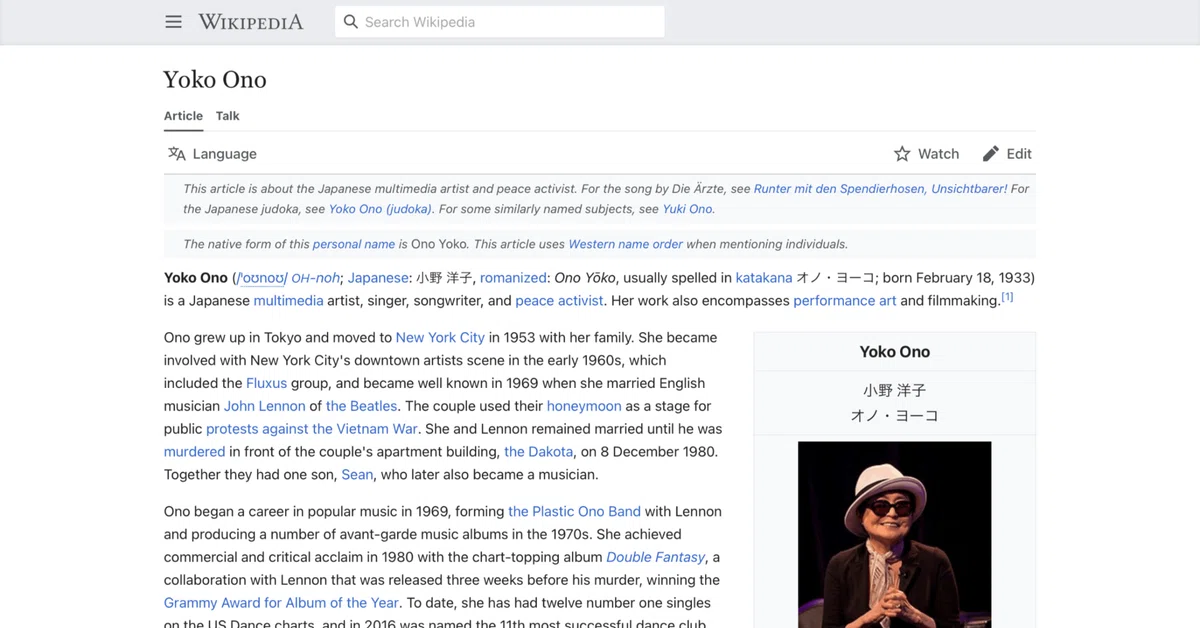This screenshot has height=628, width=1200.
Task: Open the Sean link
Action: tap(357, 475)
